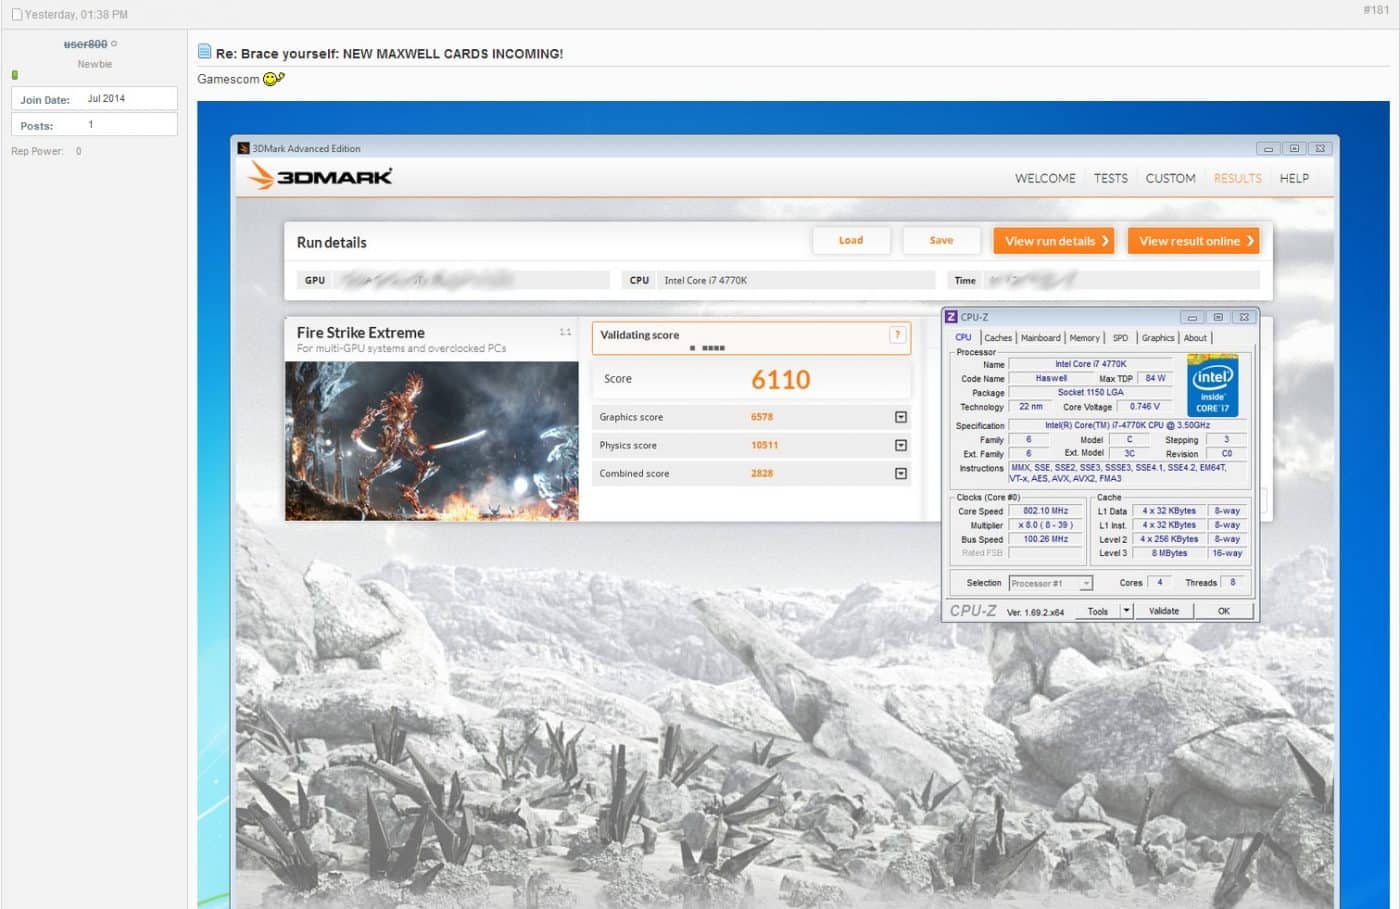Close the 3DMark Advanced Edition window
The height and width of the screenshot is (909, 1400).
click(x=1320, y=148)
